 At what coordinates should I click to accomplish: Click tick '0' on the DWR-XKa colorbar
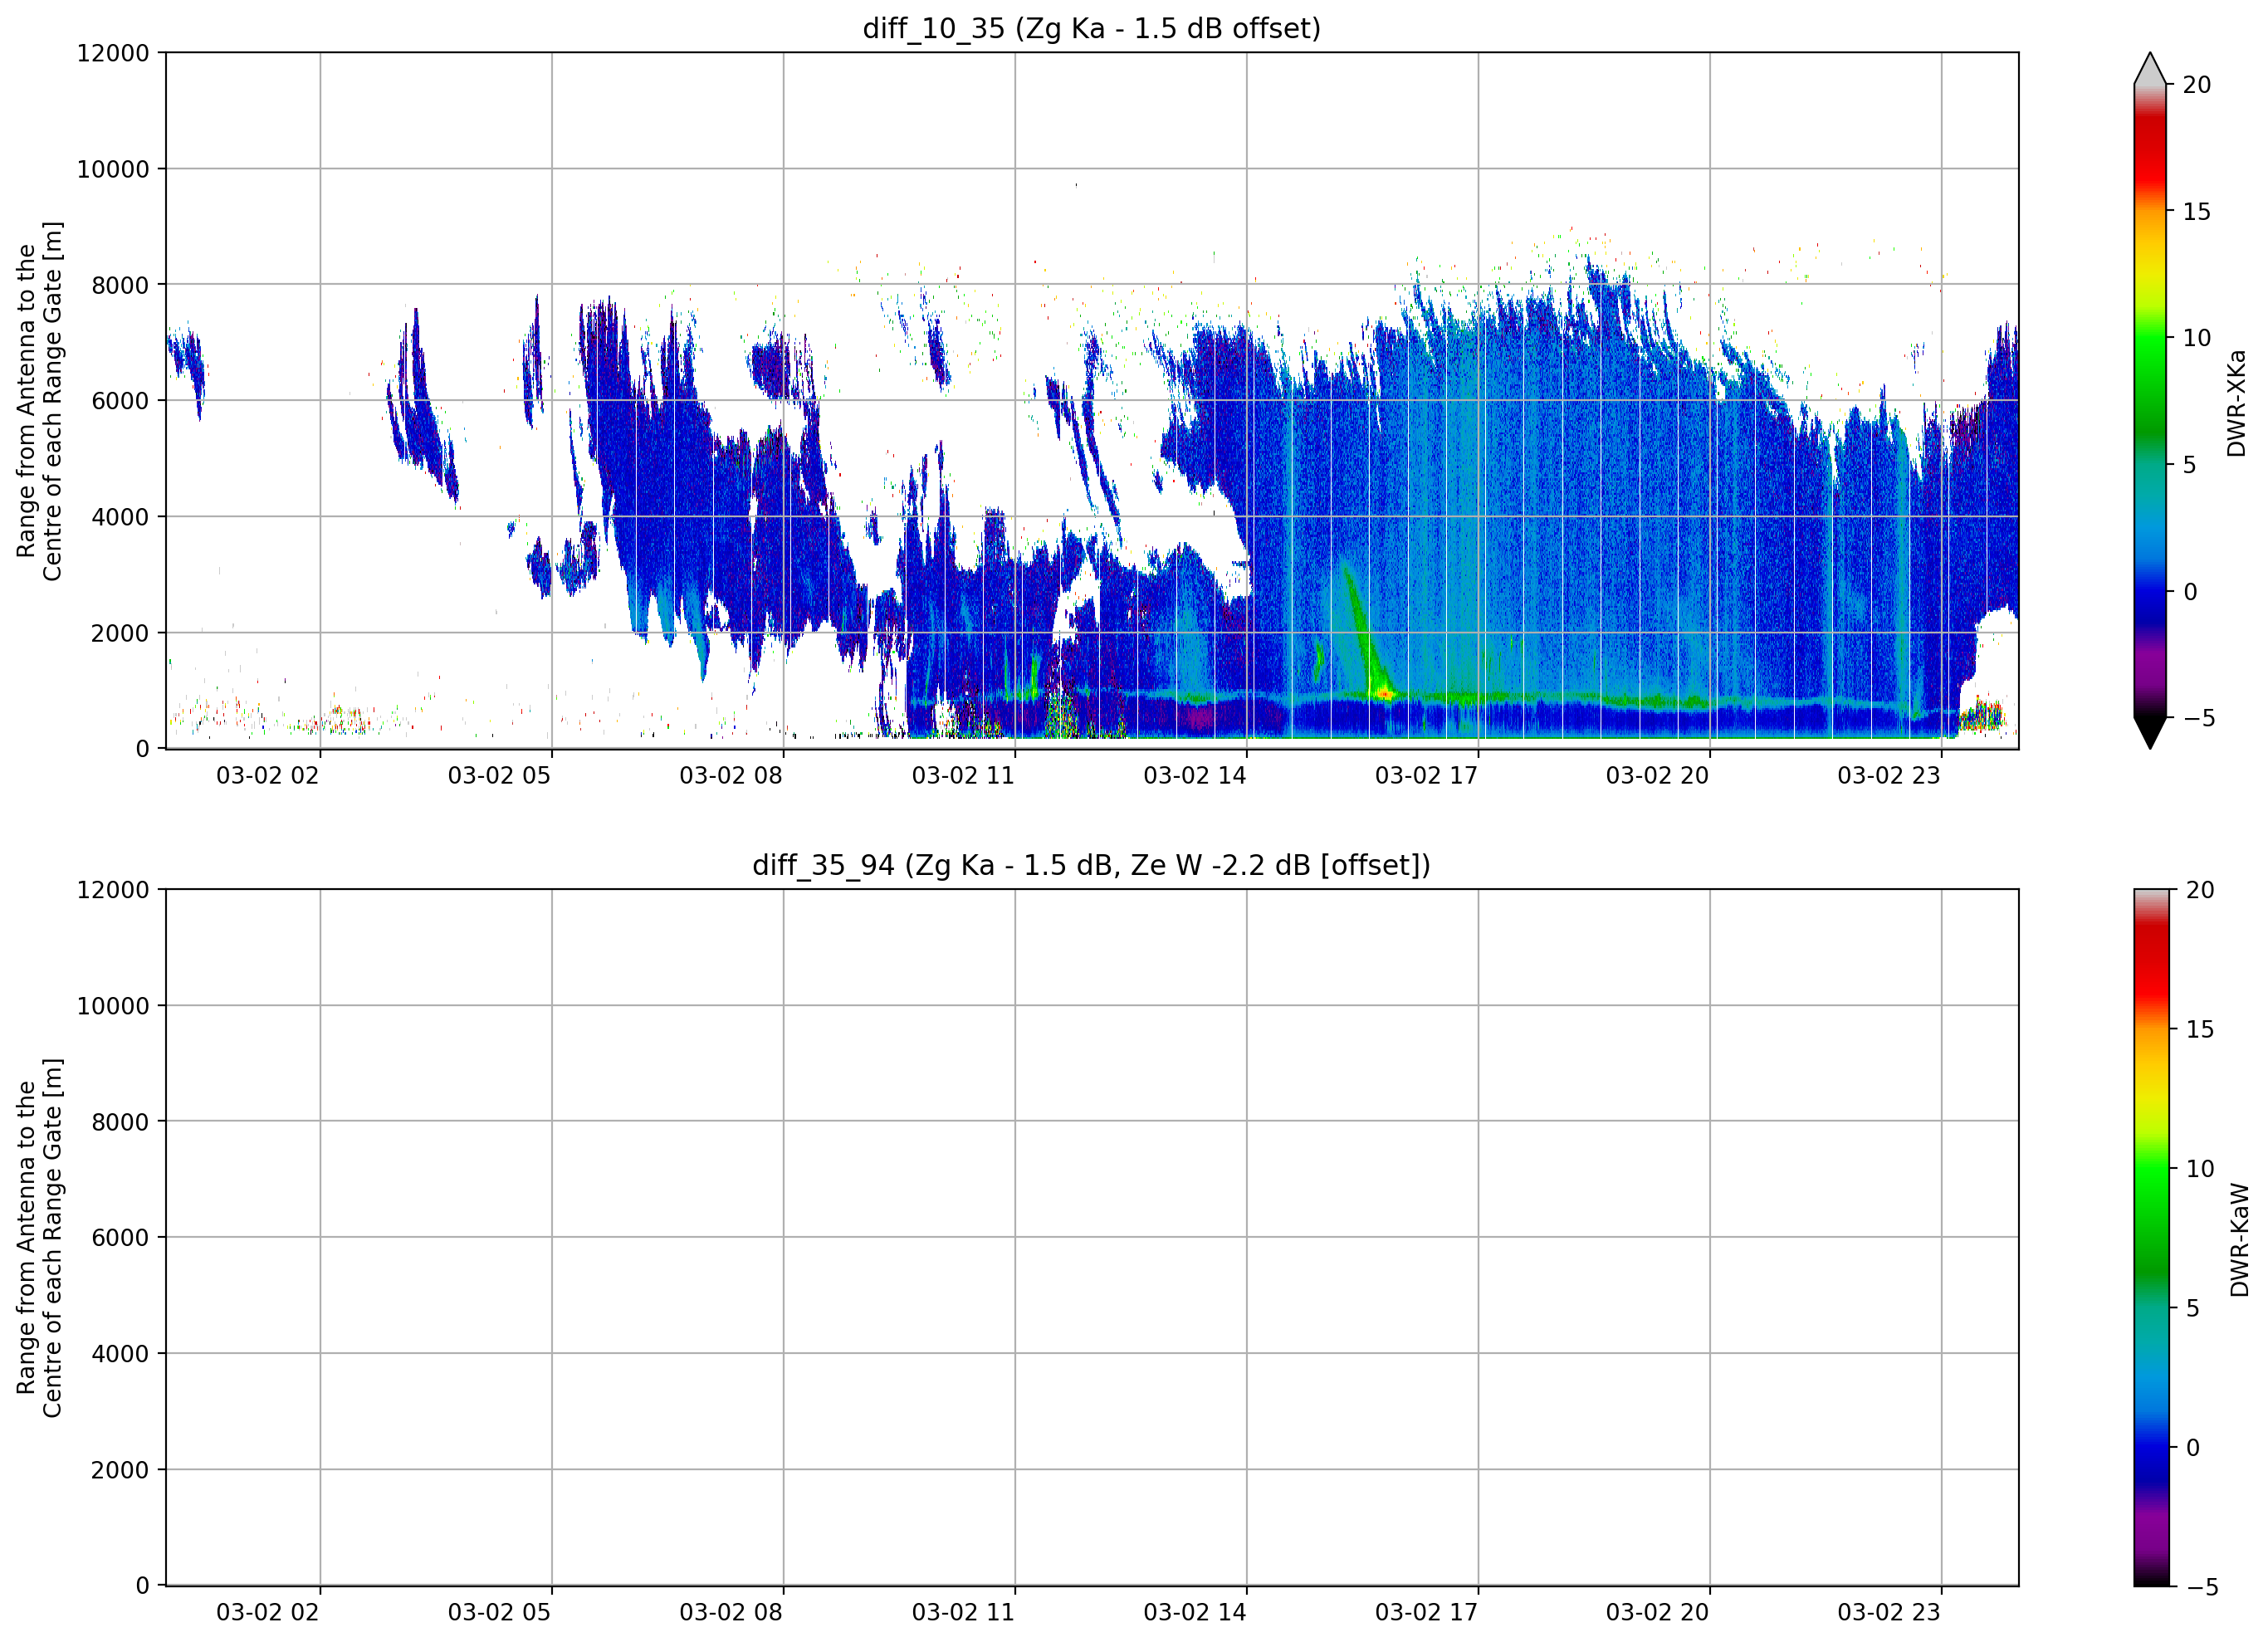2190,592
